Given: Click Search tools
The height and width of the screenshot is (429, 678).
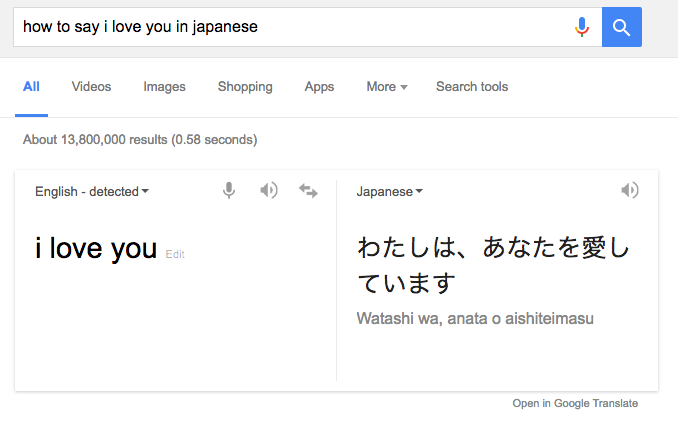Looking at the screenshot, I should click(472, 87).
